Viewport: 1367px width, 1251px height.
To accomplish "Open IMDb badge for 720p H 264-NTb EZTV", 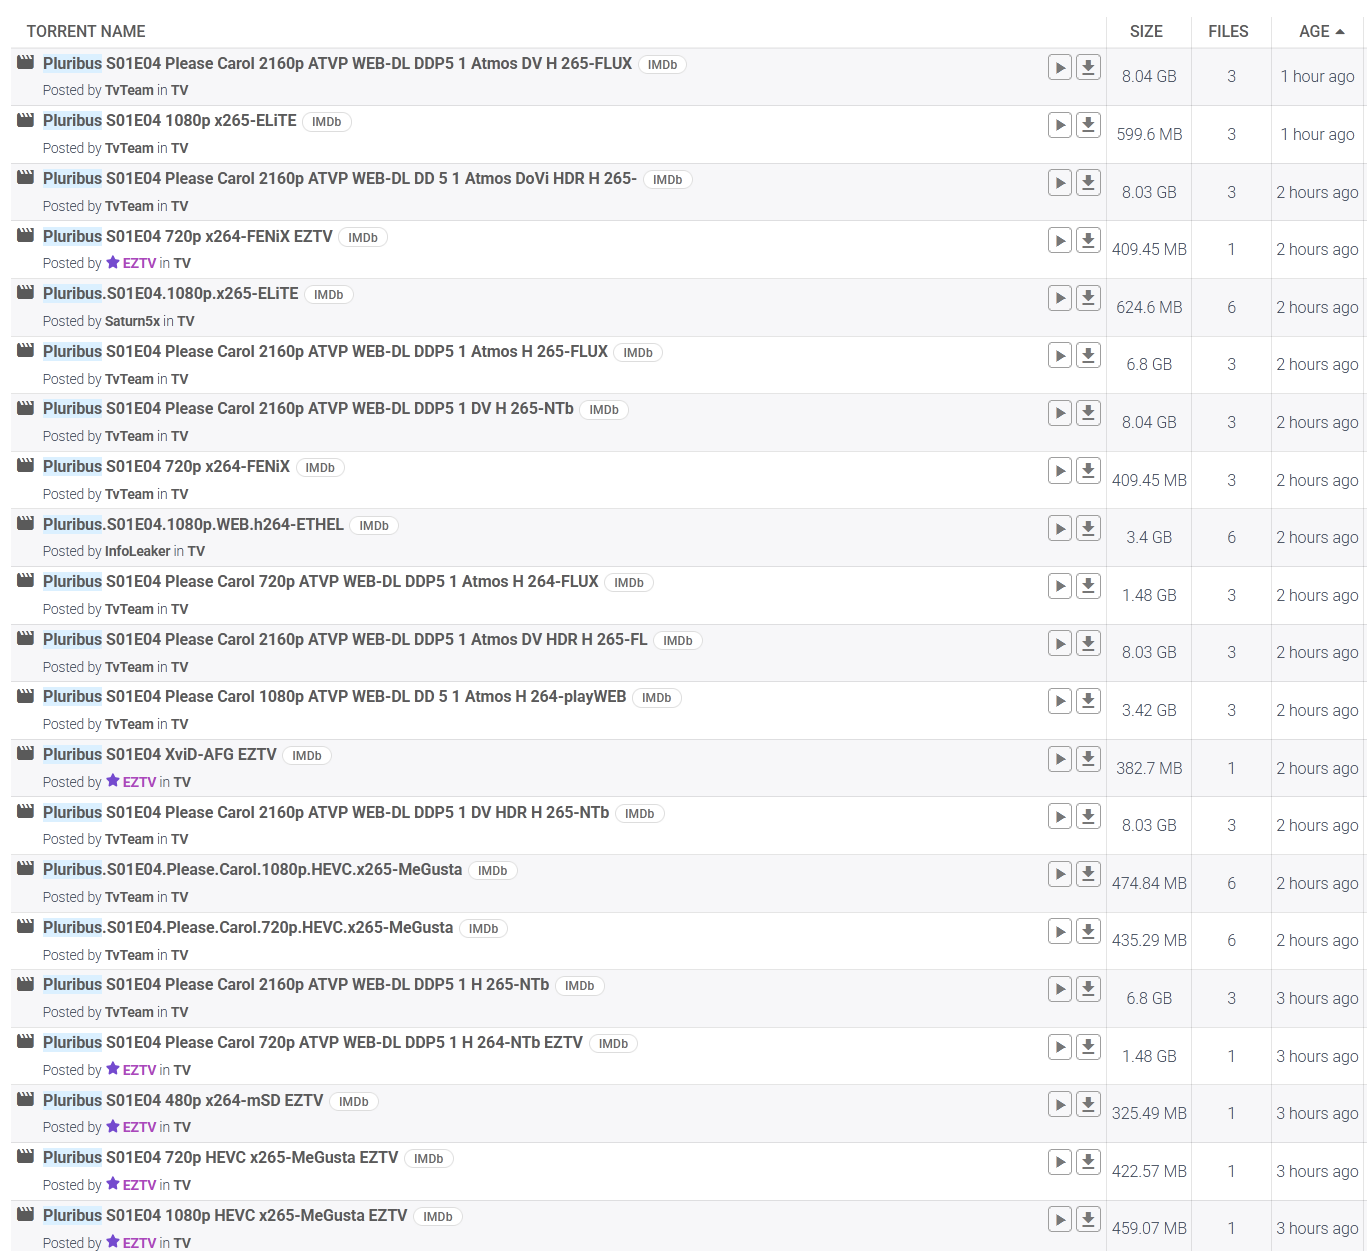I will point(614,1044).
